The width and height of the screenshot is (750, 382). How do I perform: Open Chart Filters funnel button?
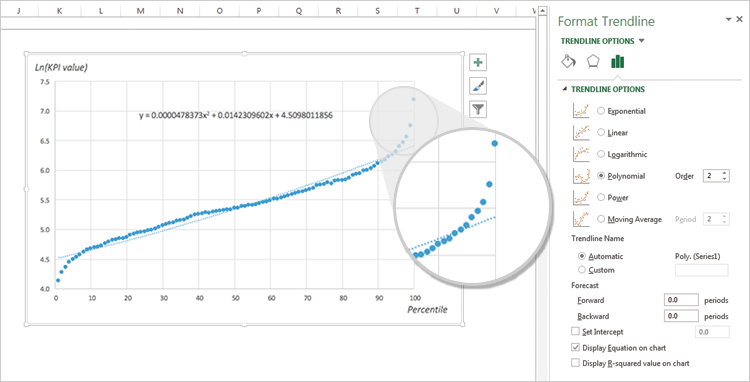point(478,109)
